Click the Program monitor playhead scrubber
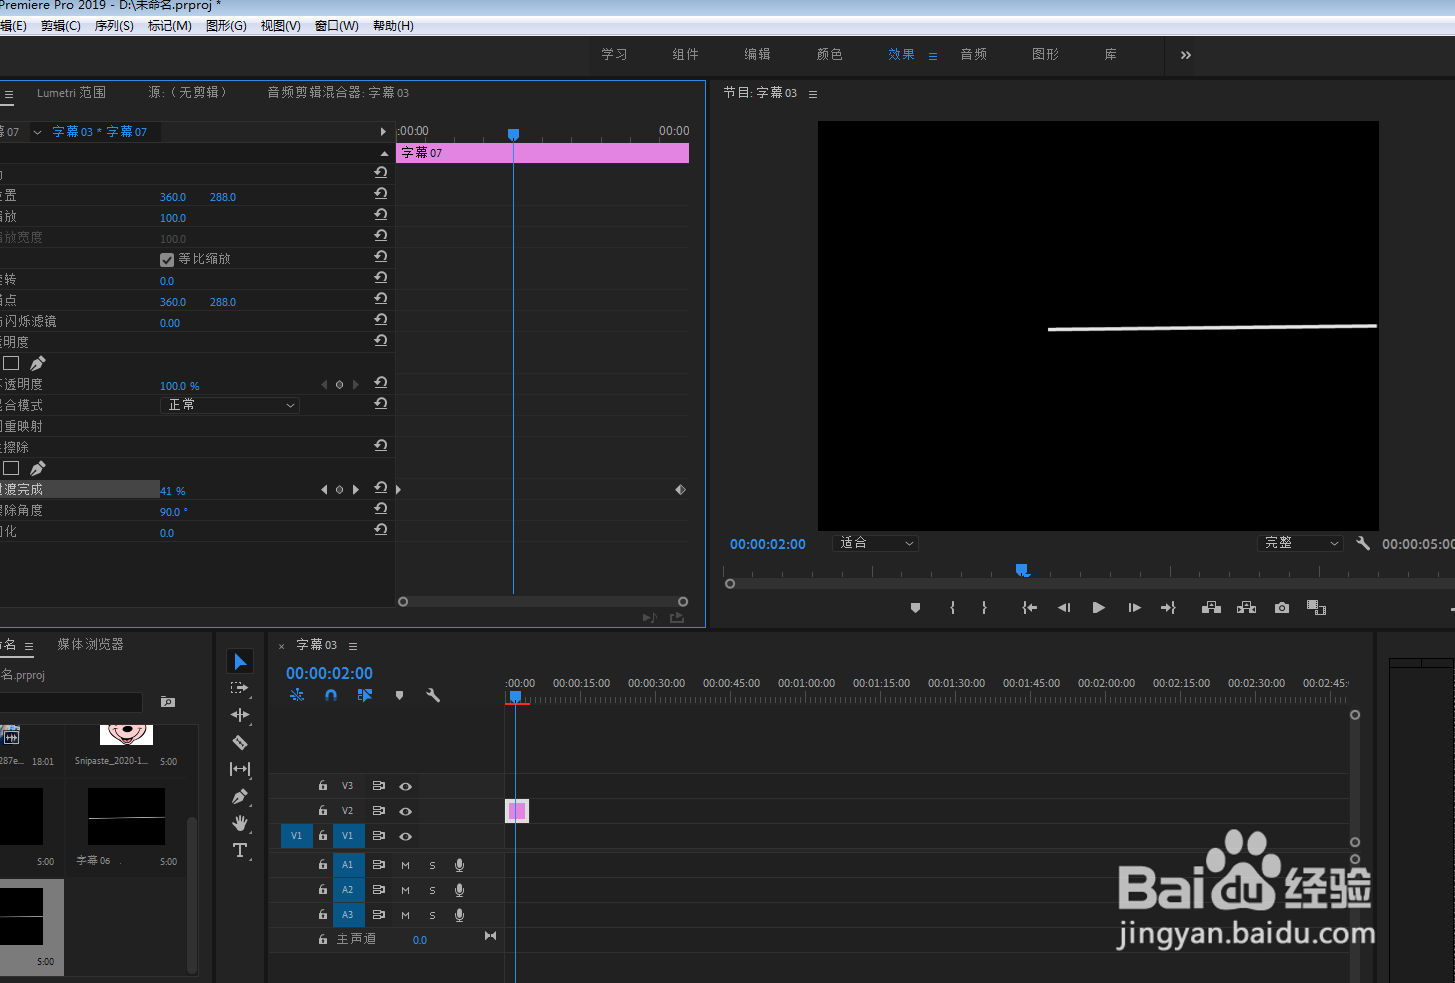This screenshot has height=983, width=1455. [x=1022, y=570]
